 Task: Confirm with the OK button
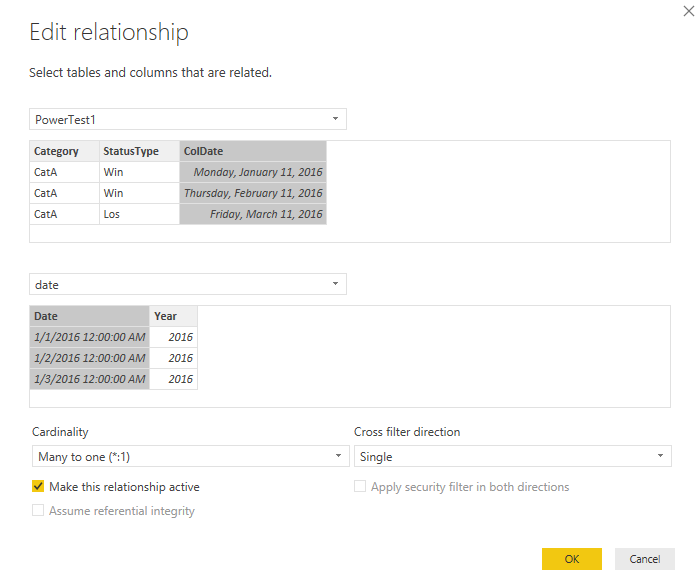(x=572, y=559)
